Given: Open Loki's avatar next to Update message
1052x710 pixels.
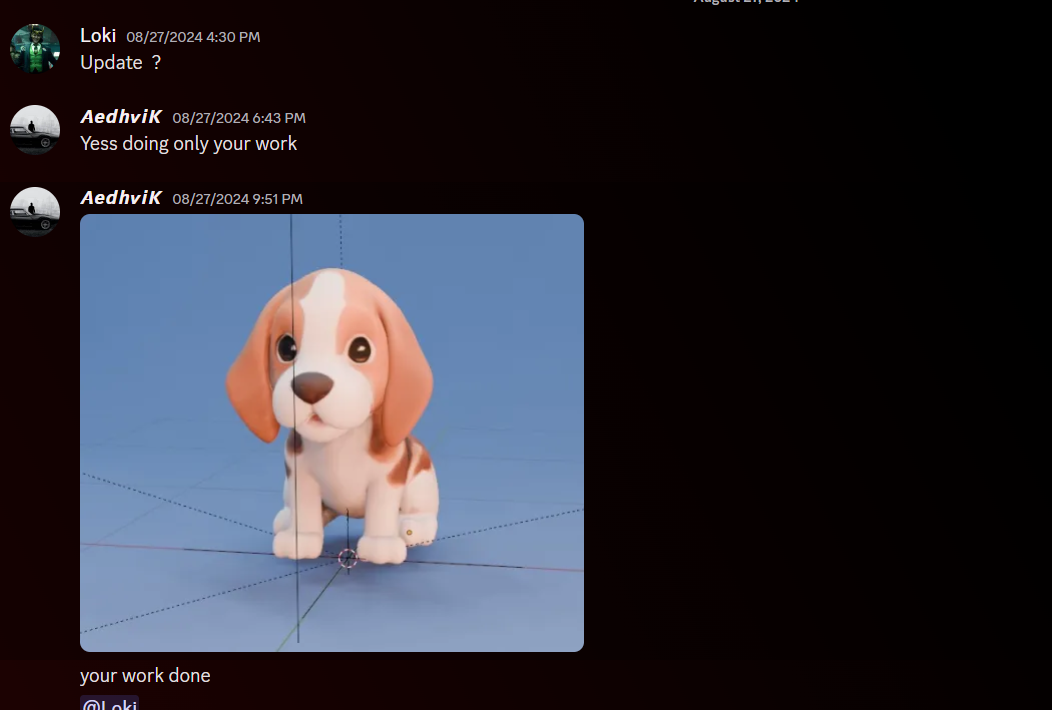Looking at the screenshot, I should click(35, 48).
